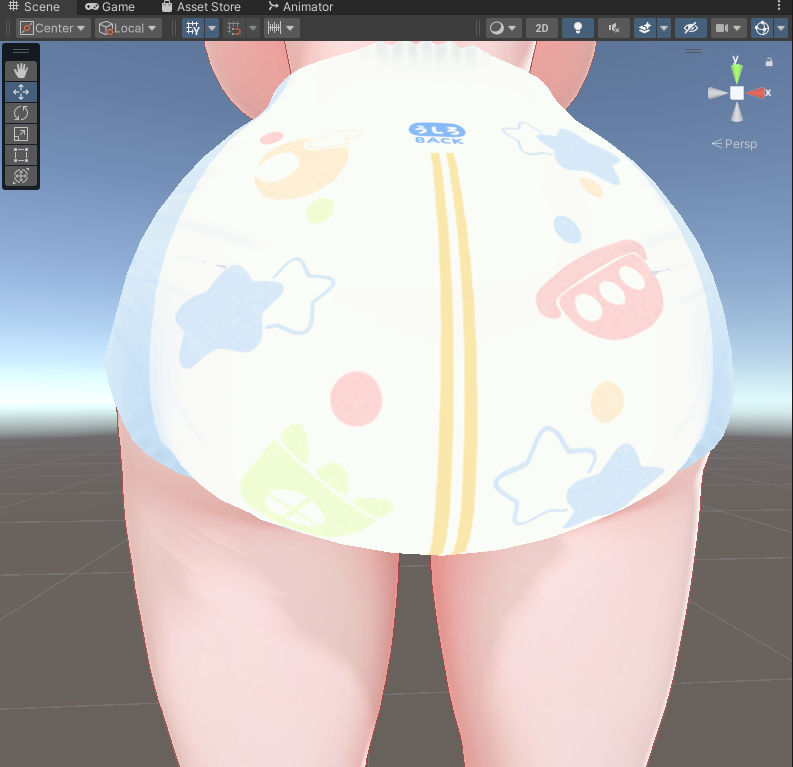This screenshot has height=767, width=793.
Task: Grab the orientation gizmo overlay handle
Action: coord(693,51)
